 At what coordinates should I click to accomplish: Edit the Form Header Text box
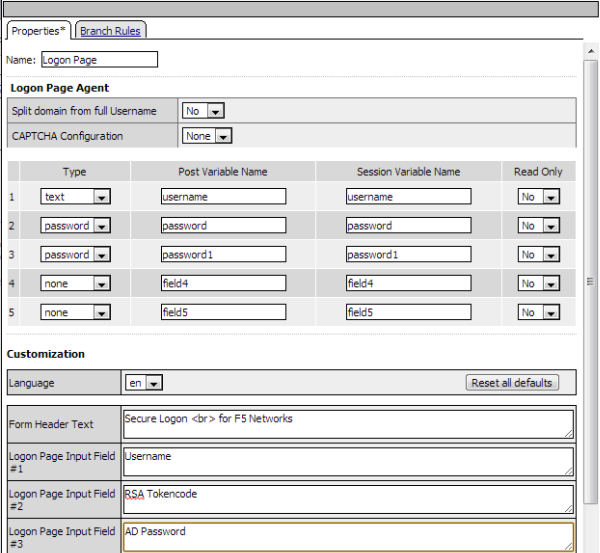(347, 424)
